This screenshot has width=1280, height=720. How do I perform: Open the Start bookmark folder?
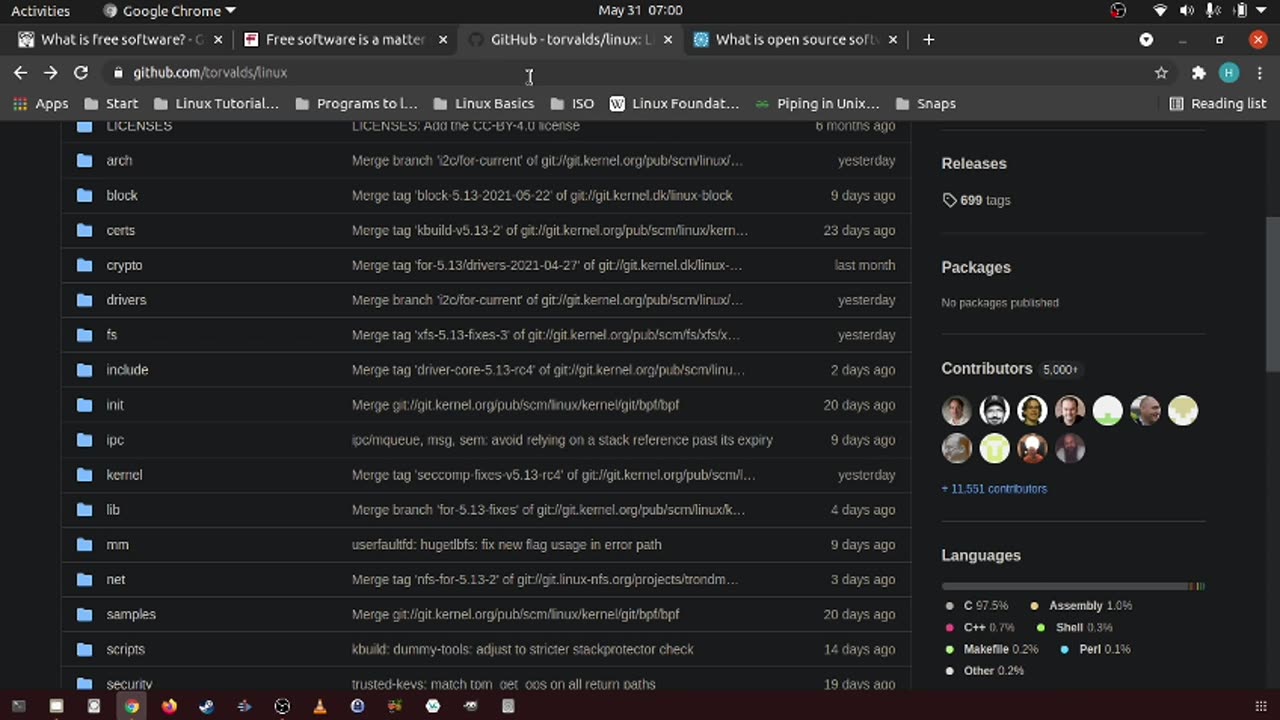point(111,103)
